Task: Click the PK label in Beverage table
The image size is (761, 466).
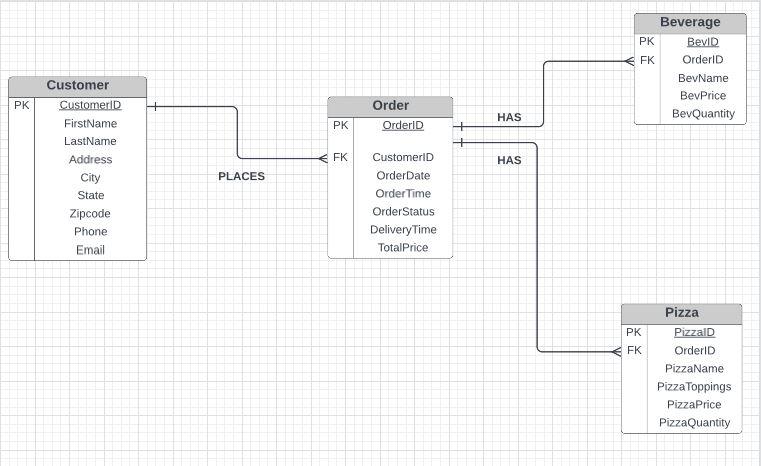Action: coord(646,42)
